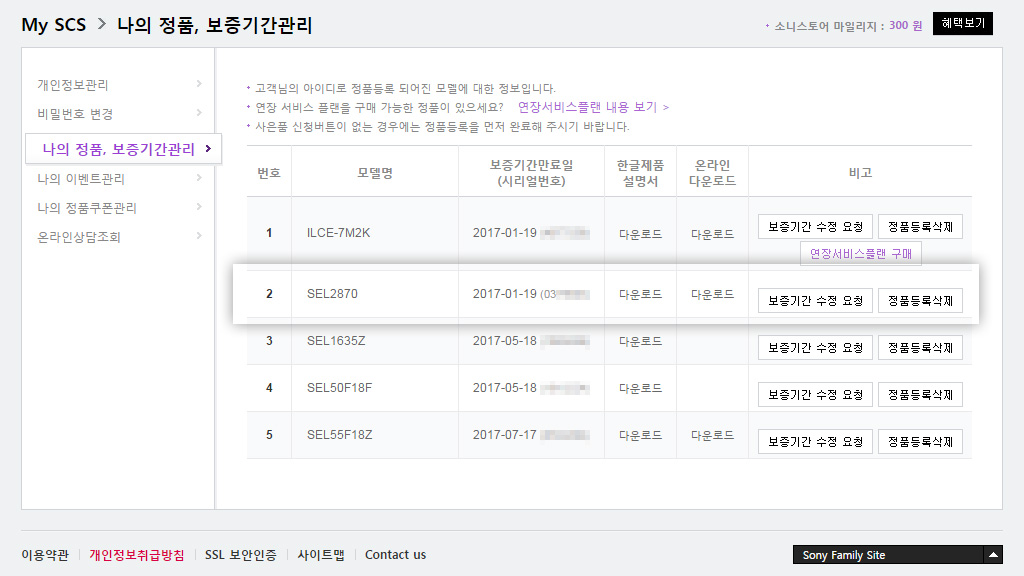Viewport: 1024px width, 576px height.
Task: Click 연장서비스플랜 구매 button for ILCE-7M2K
Action: tap(860, 254)
